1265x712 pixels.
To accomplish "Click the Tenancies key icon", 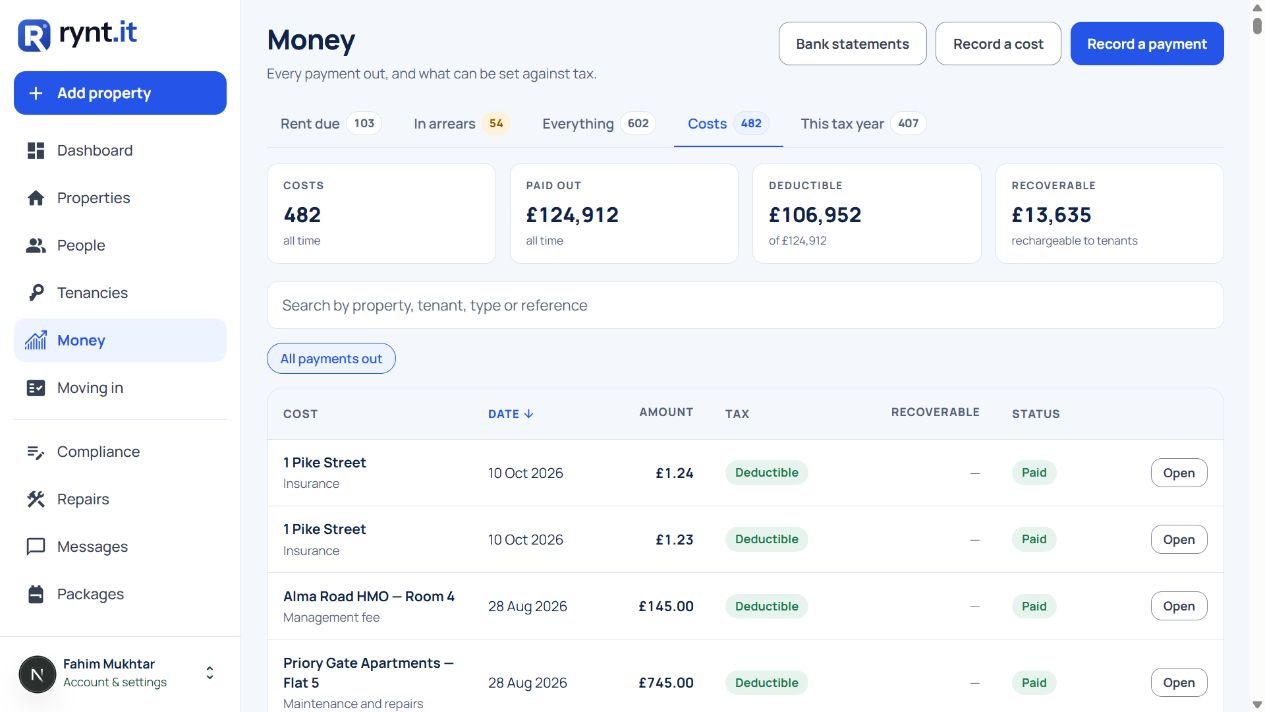I will (36, 293).
